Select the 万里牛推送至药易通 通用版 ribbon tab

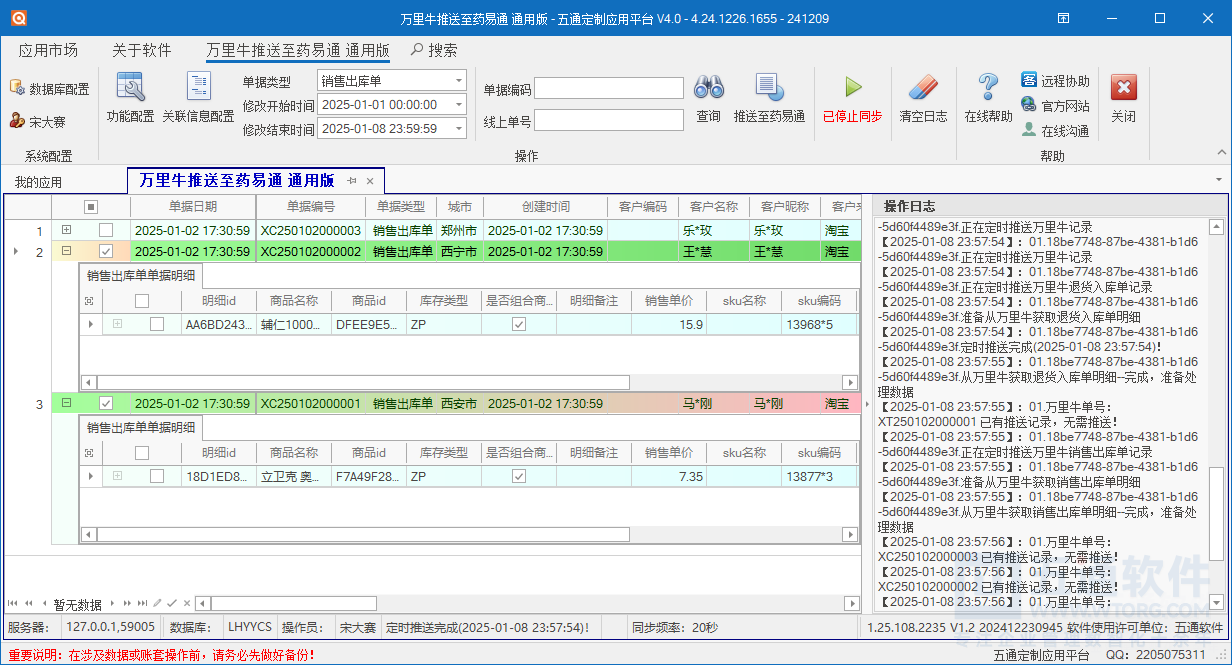coord(298,50)
